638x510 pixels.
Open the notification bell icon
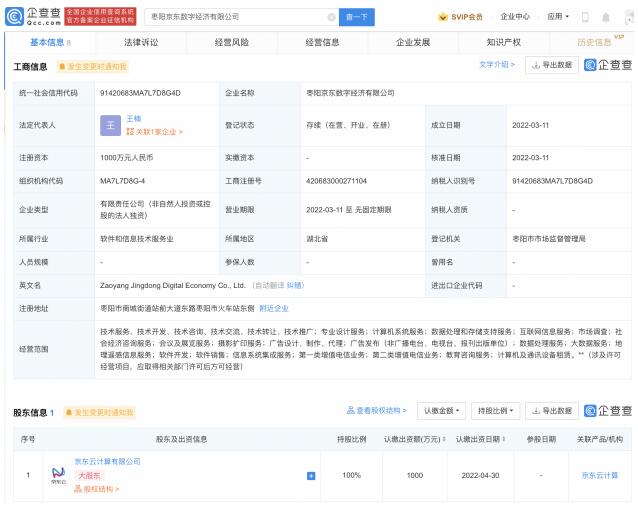[608, 17]
